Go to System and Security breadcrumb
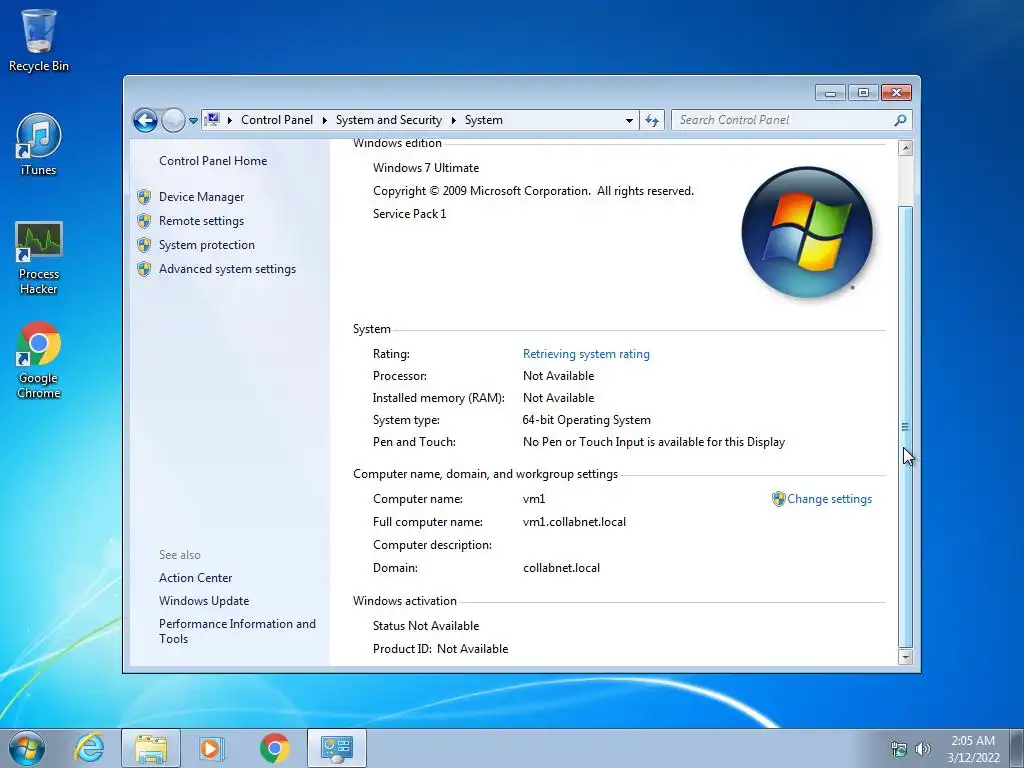The image size is (1024, 768). tap(389, 120)
